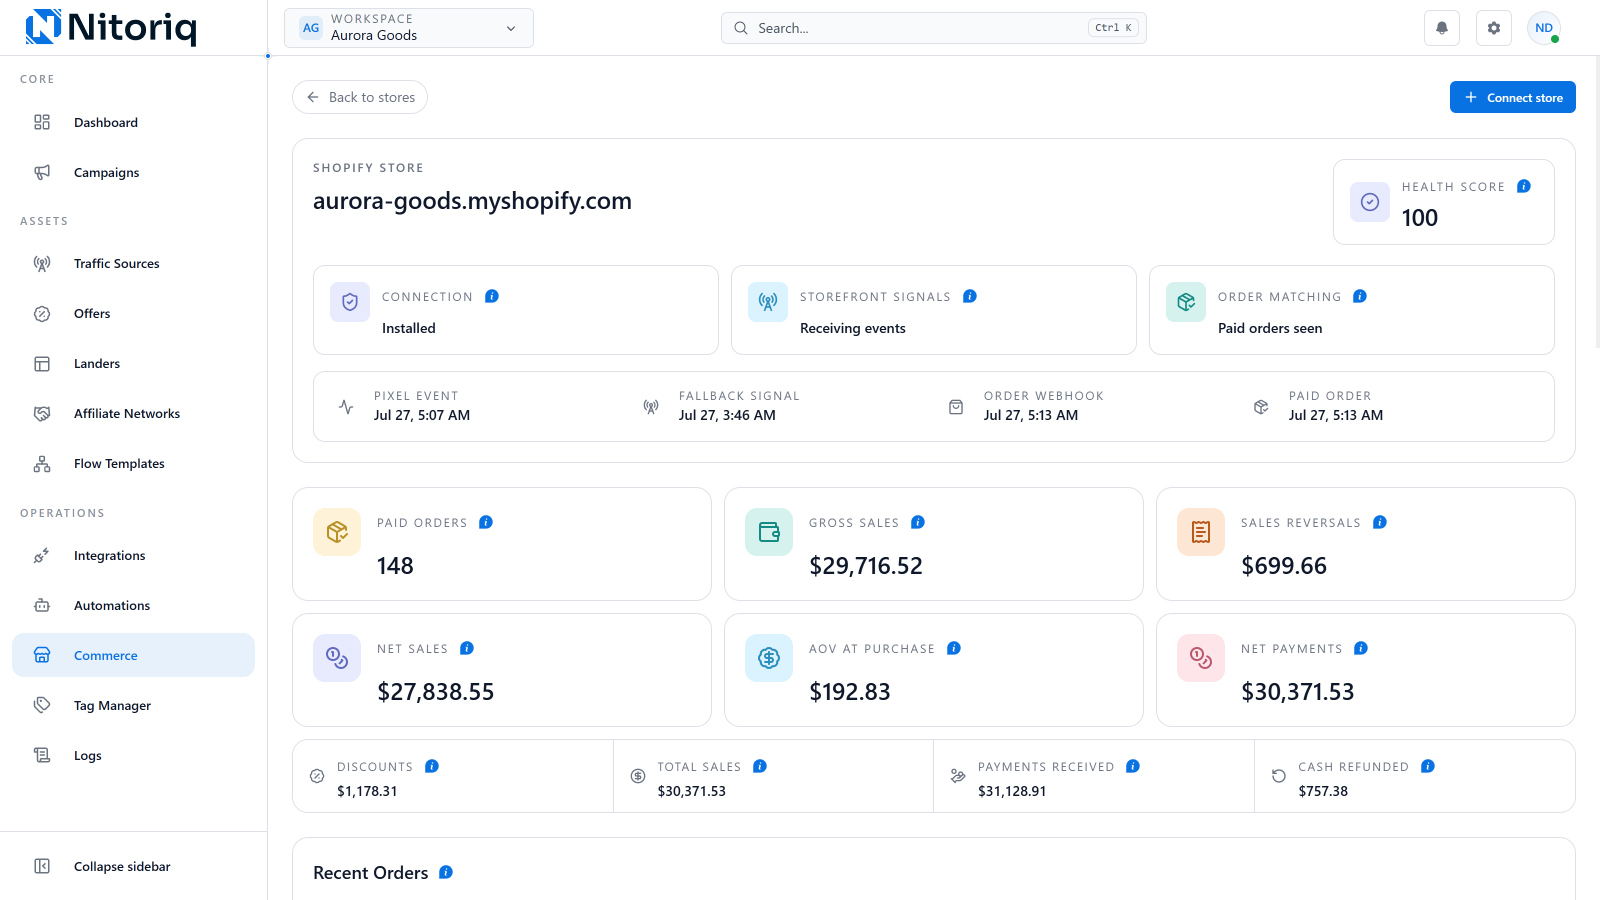Click the ND user avatar

point(1544,28)
